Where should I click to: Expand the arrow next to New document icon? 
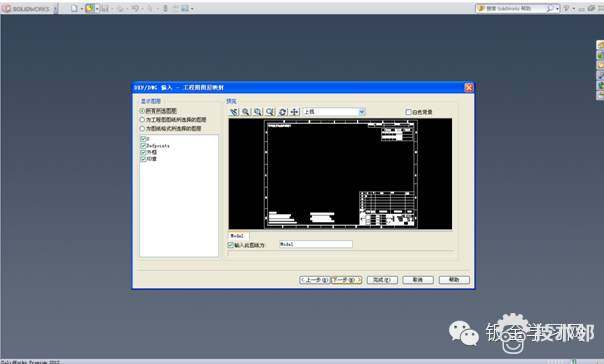[82, 8]
